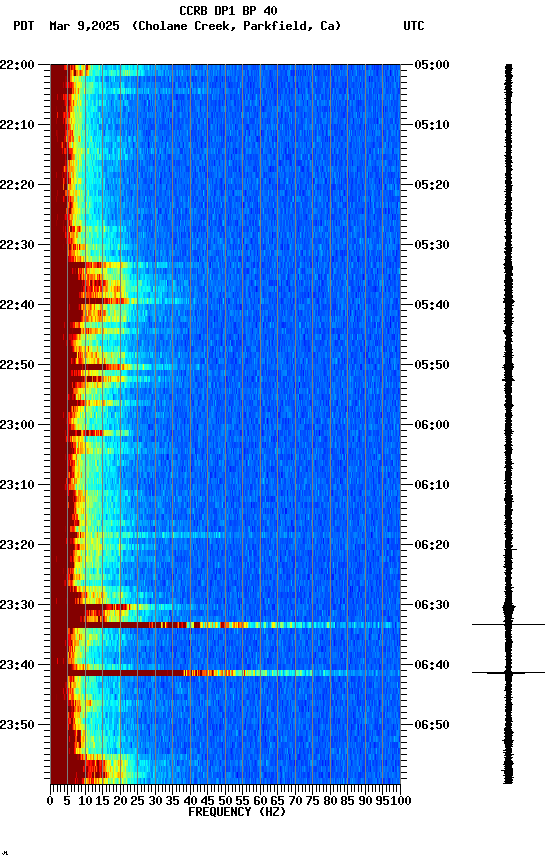Click the 22:40 PDT time label
Screen dimensions: 552x864
(17, 305)
